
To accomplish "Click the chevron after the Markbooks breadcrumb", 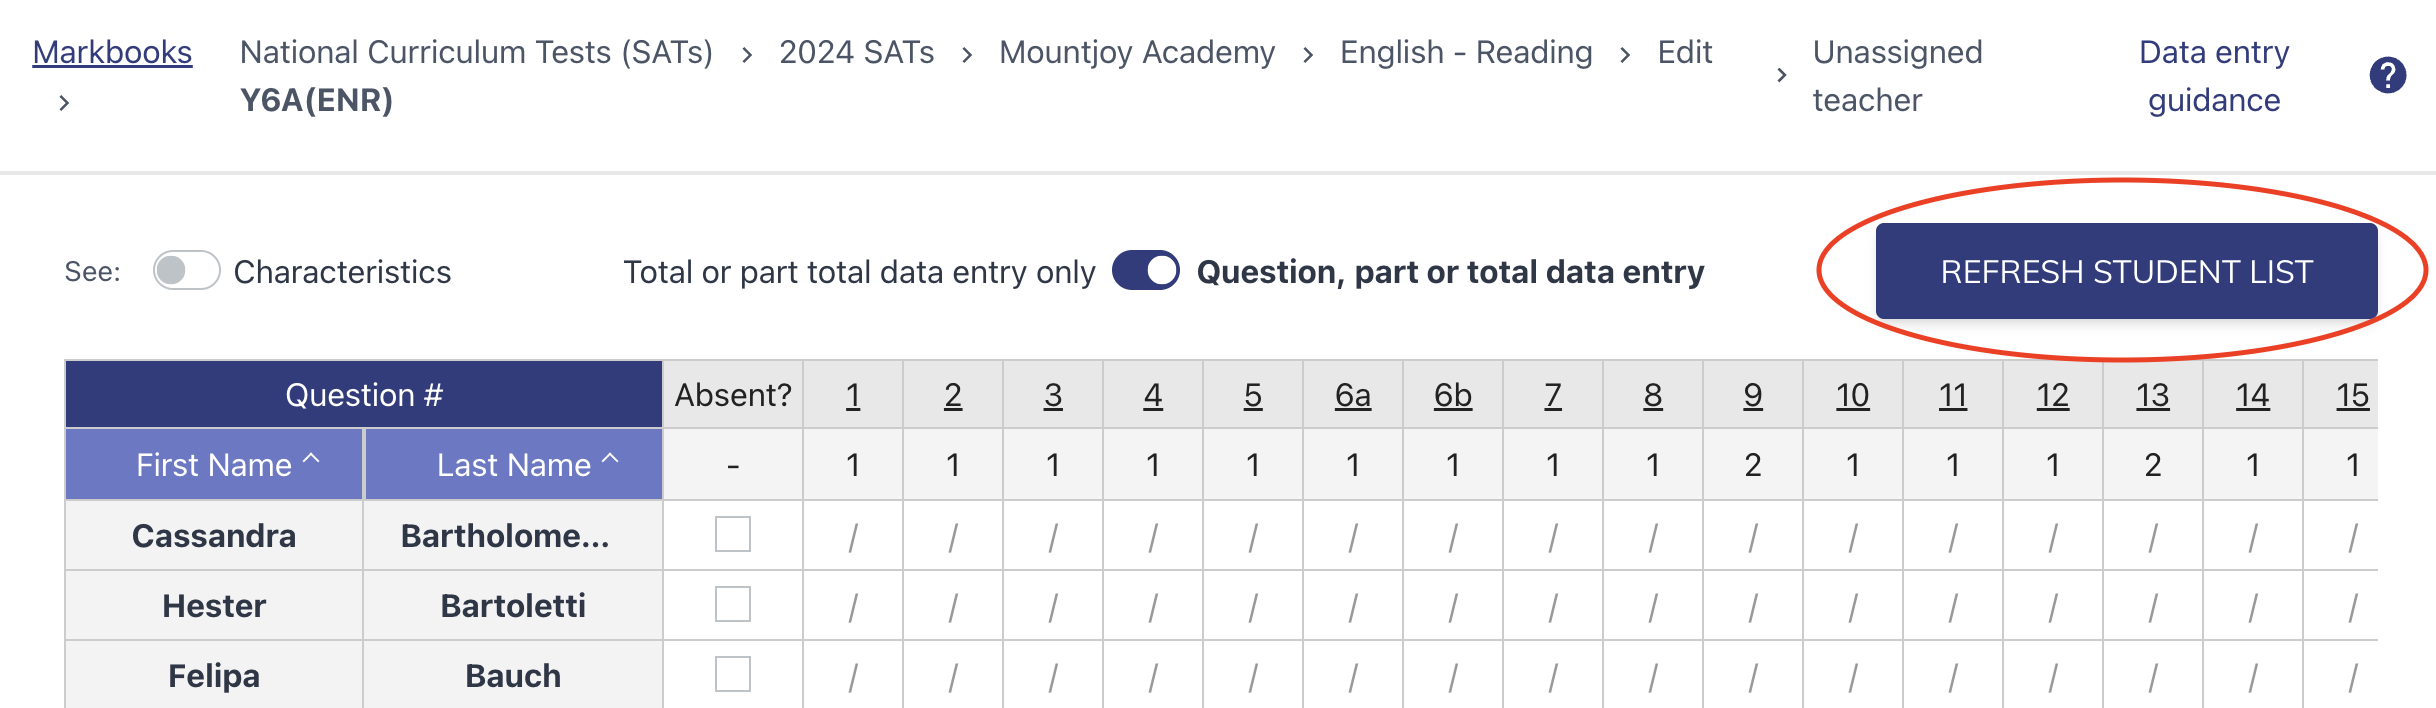I will coord(64,102).
